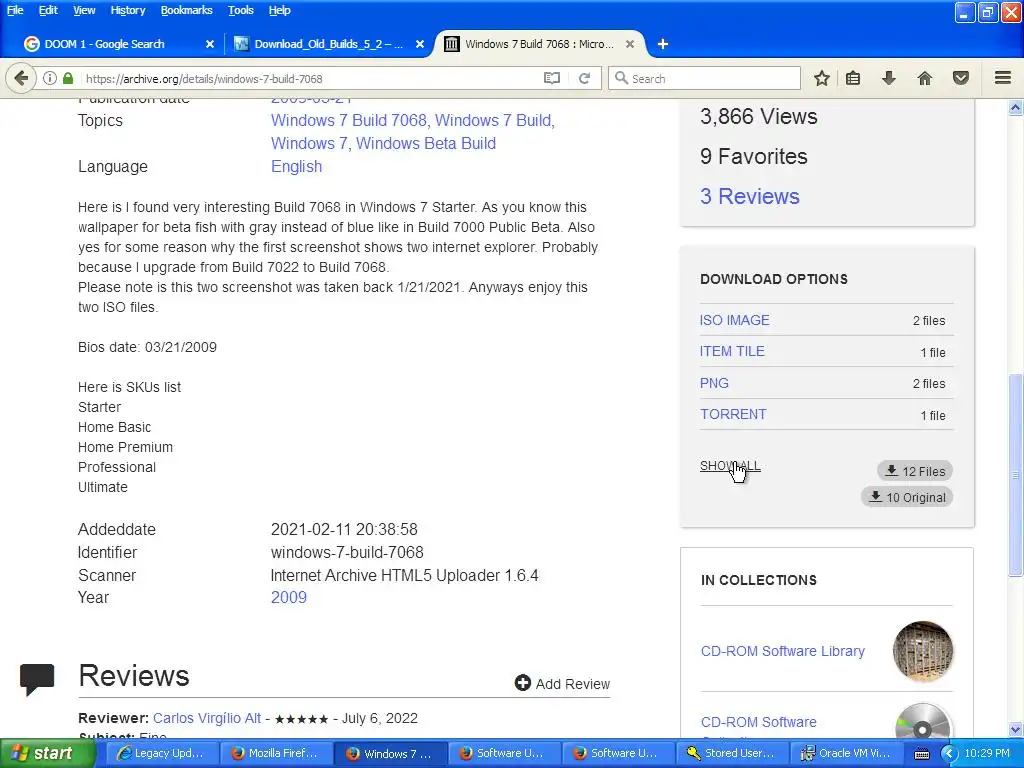
Task: Click Windows 7 Build 7068 topic link
Action: coord(349,120)
